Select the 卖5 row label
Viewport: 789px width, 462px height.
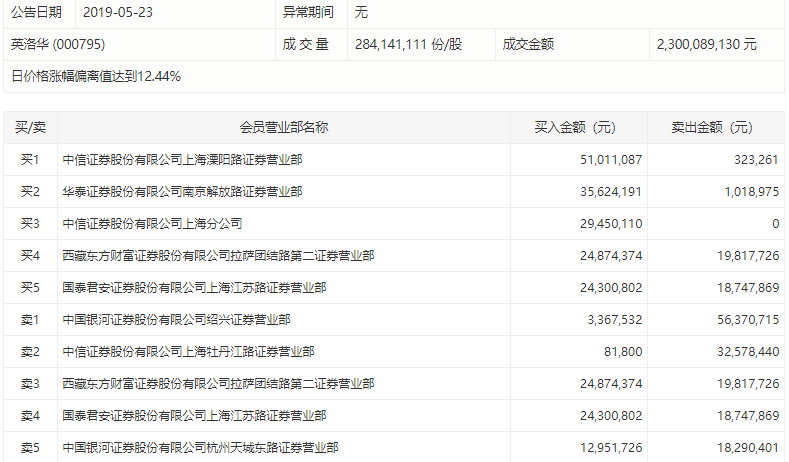[x=30, y=447]
